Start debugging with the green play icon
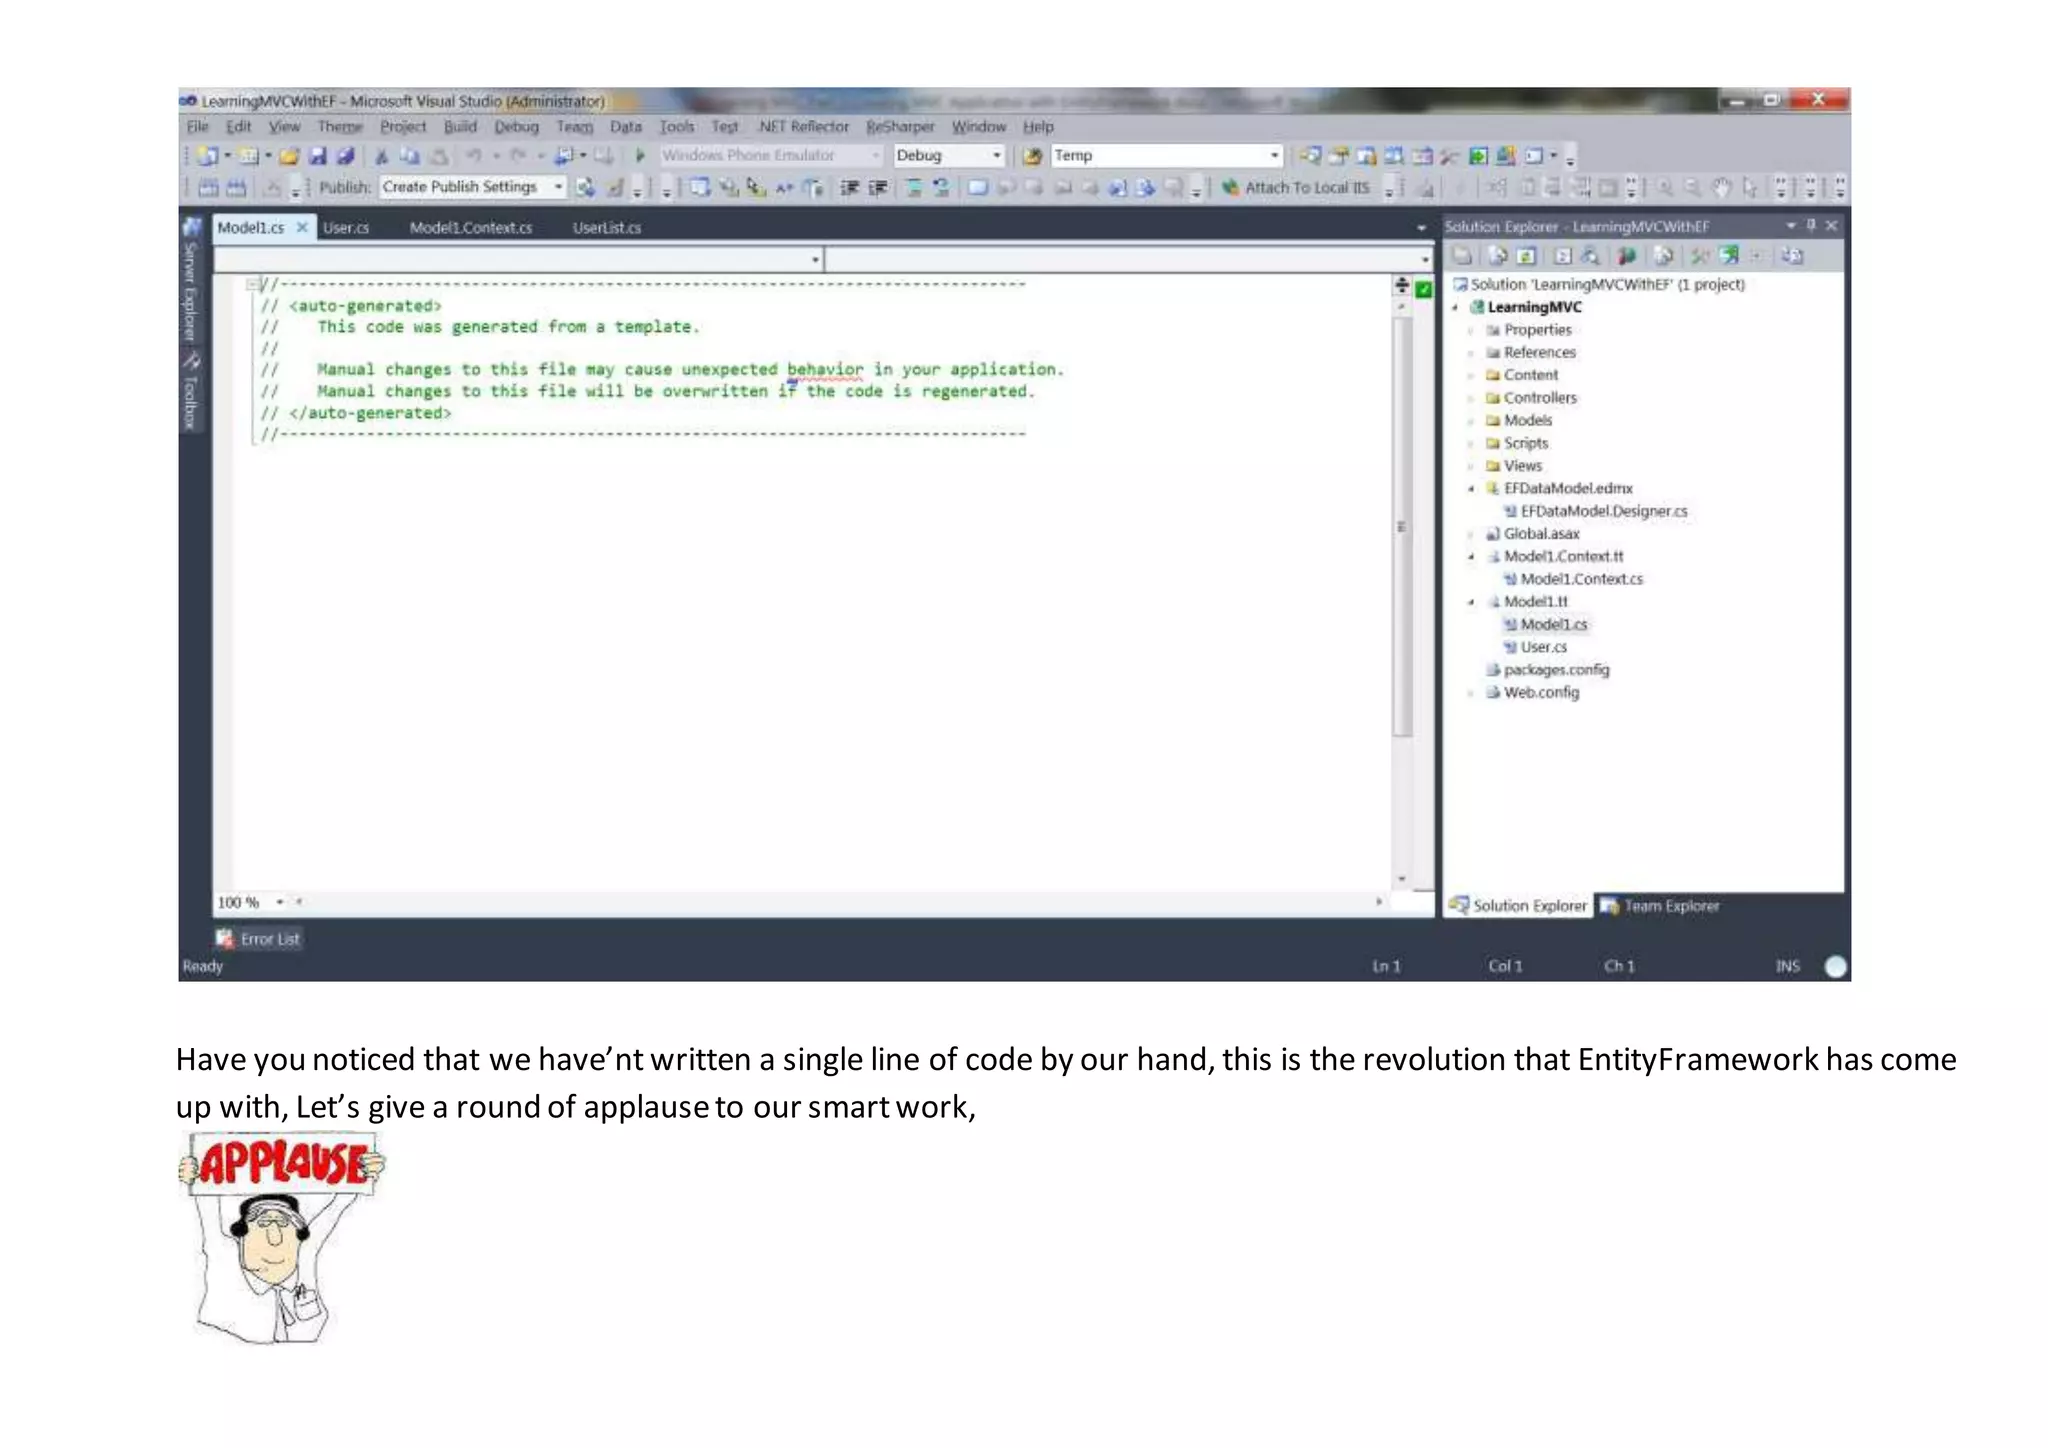The image size is (2048, 1448). coord(640,156)
